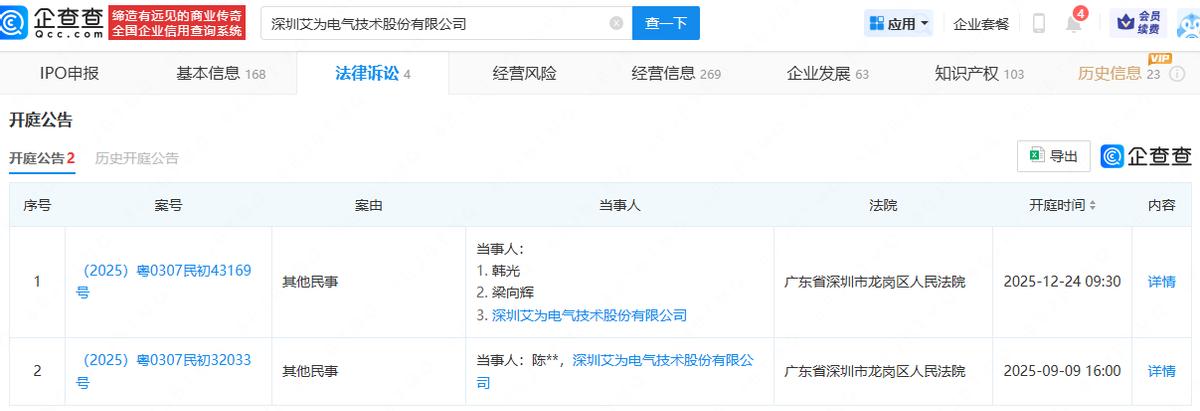The width and height of the screenshot is (1200, 411).
Task: Click the 当事人 column header
Action: coord(619,205)
